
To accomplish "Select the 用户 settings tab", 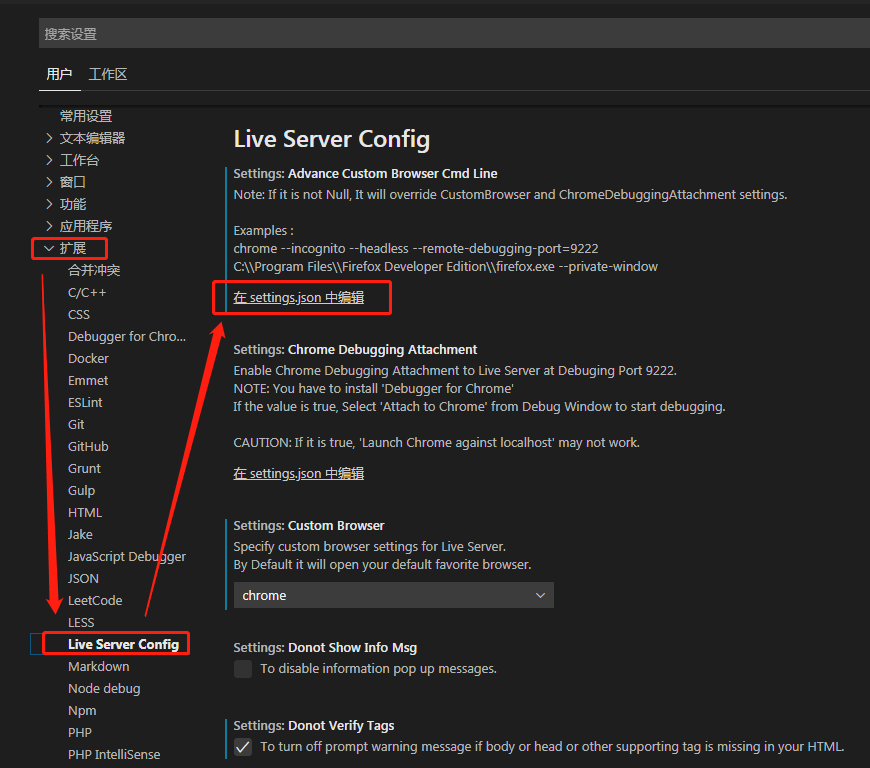I will point(59,74).
